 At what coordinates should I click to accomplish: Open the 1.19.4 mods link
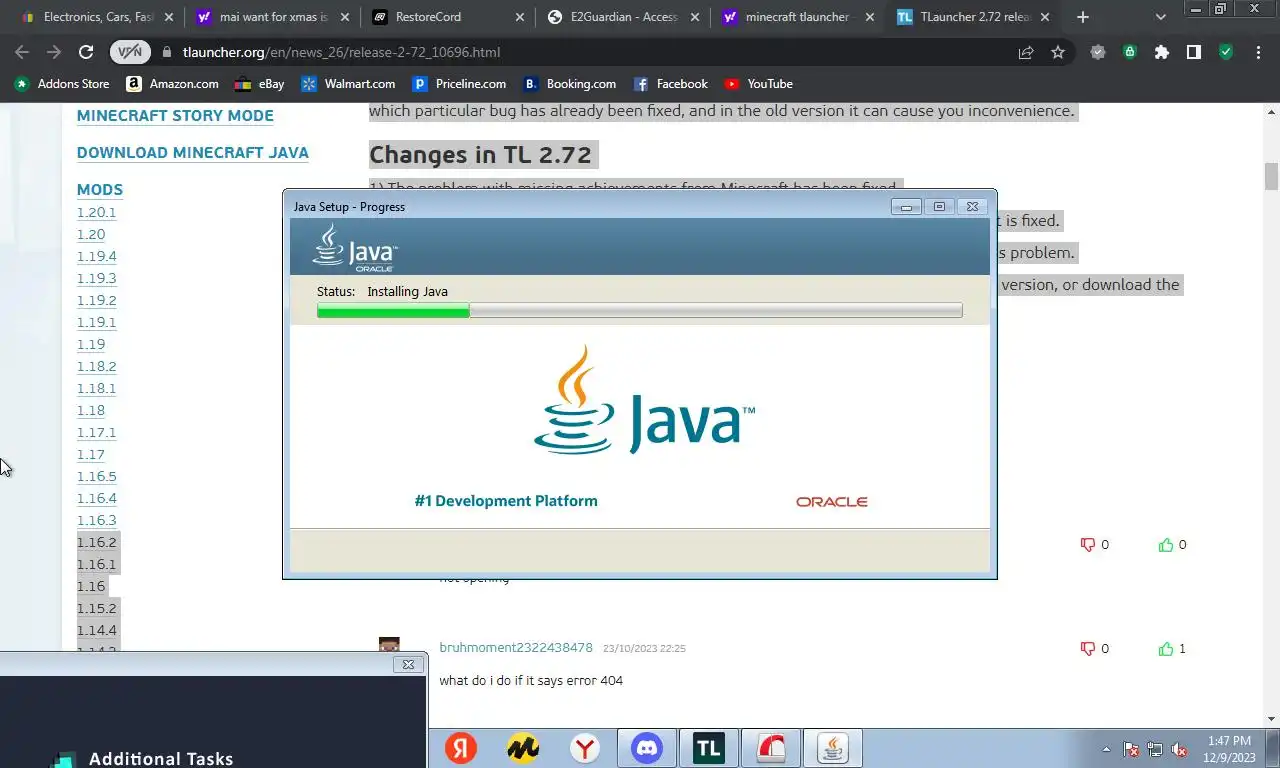pyautogui.click(x=97, y=256)
